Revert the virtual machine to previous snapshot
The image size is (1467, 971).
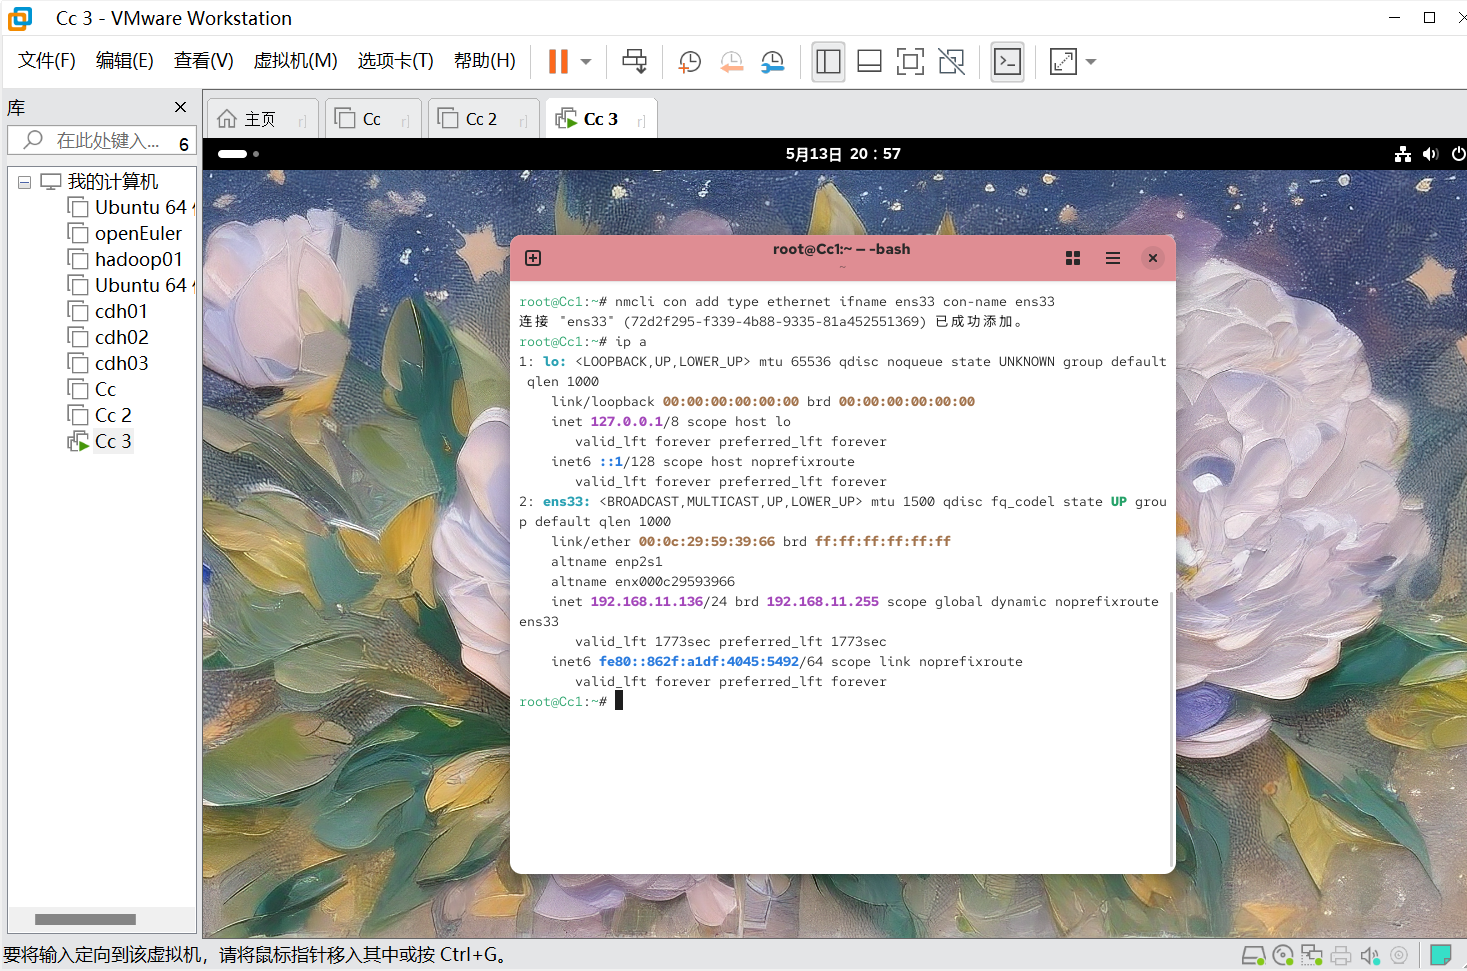[732, 62]
